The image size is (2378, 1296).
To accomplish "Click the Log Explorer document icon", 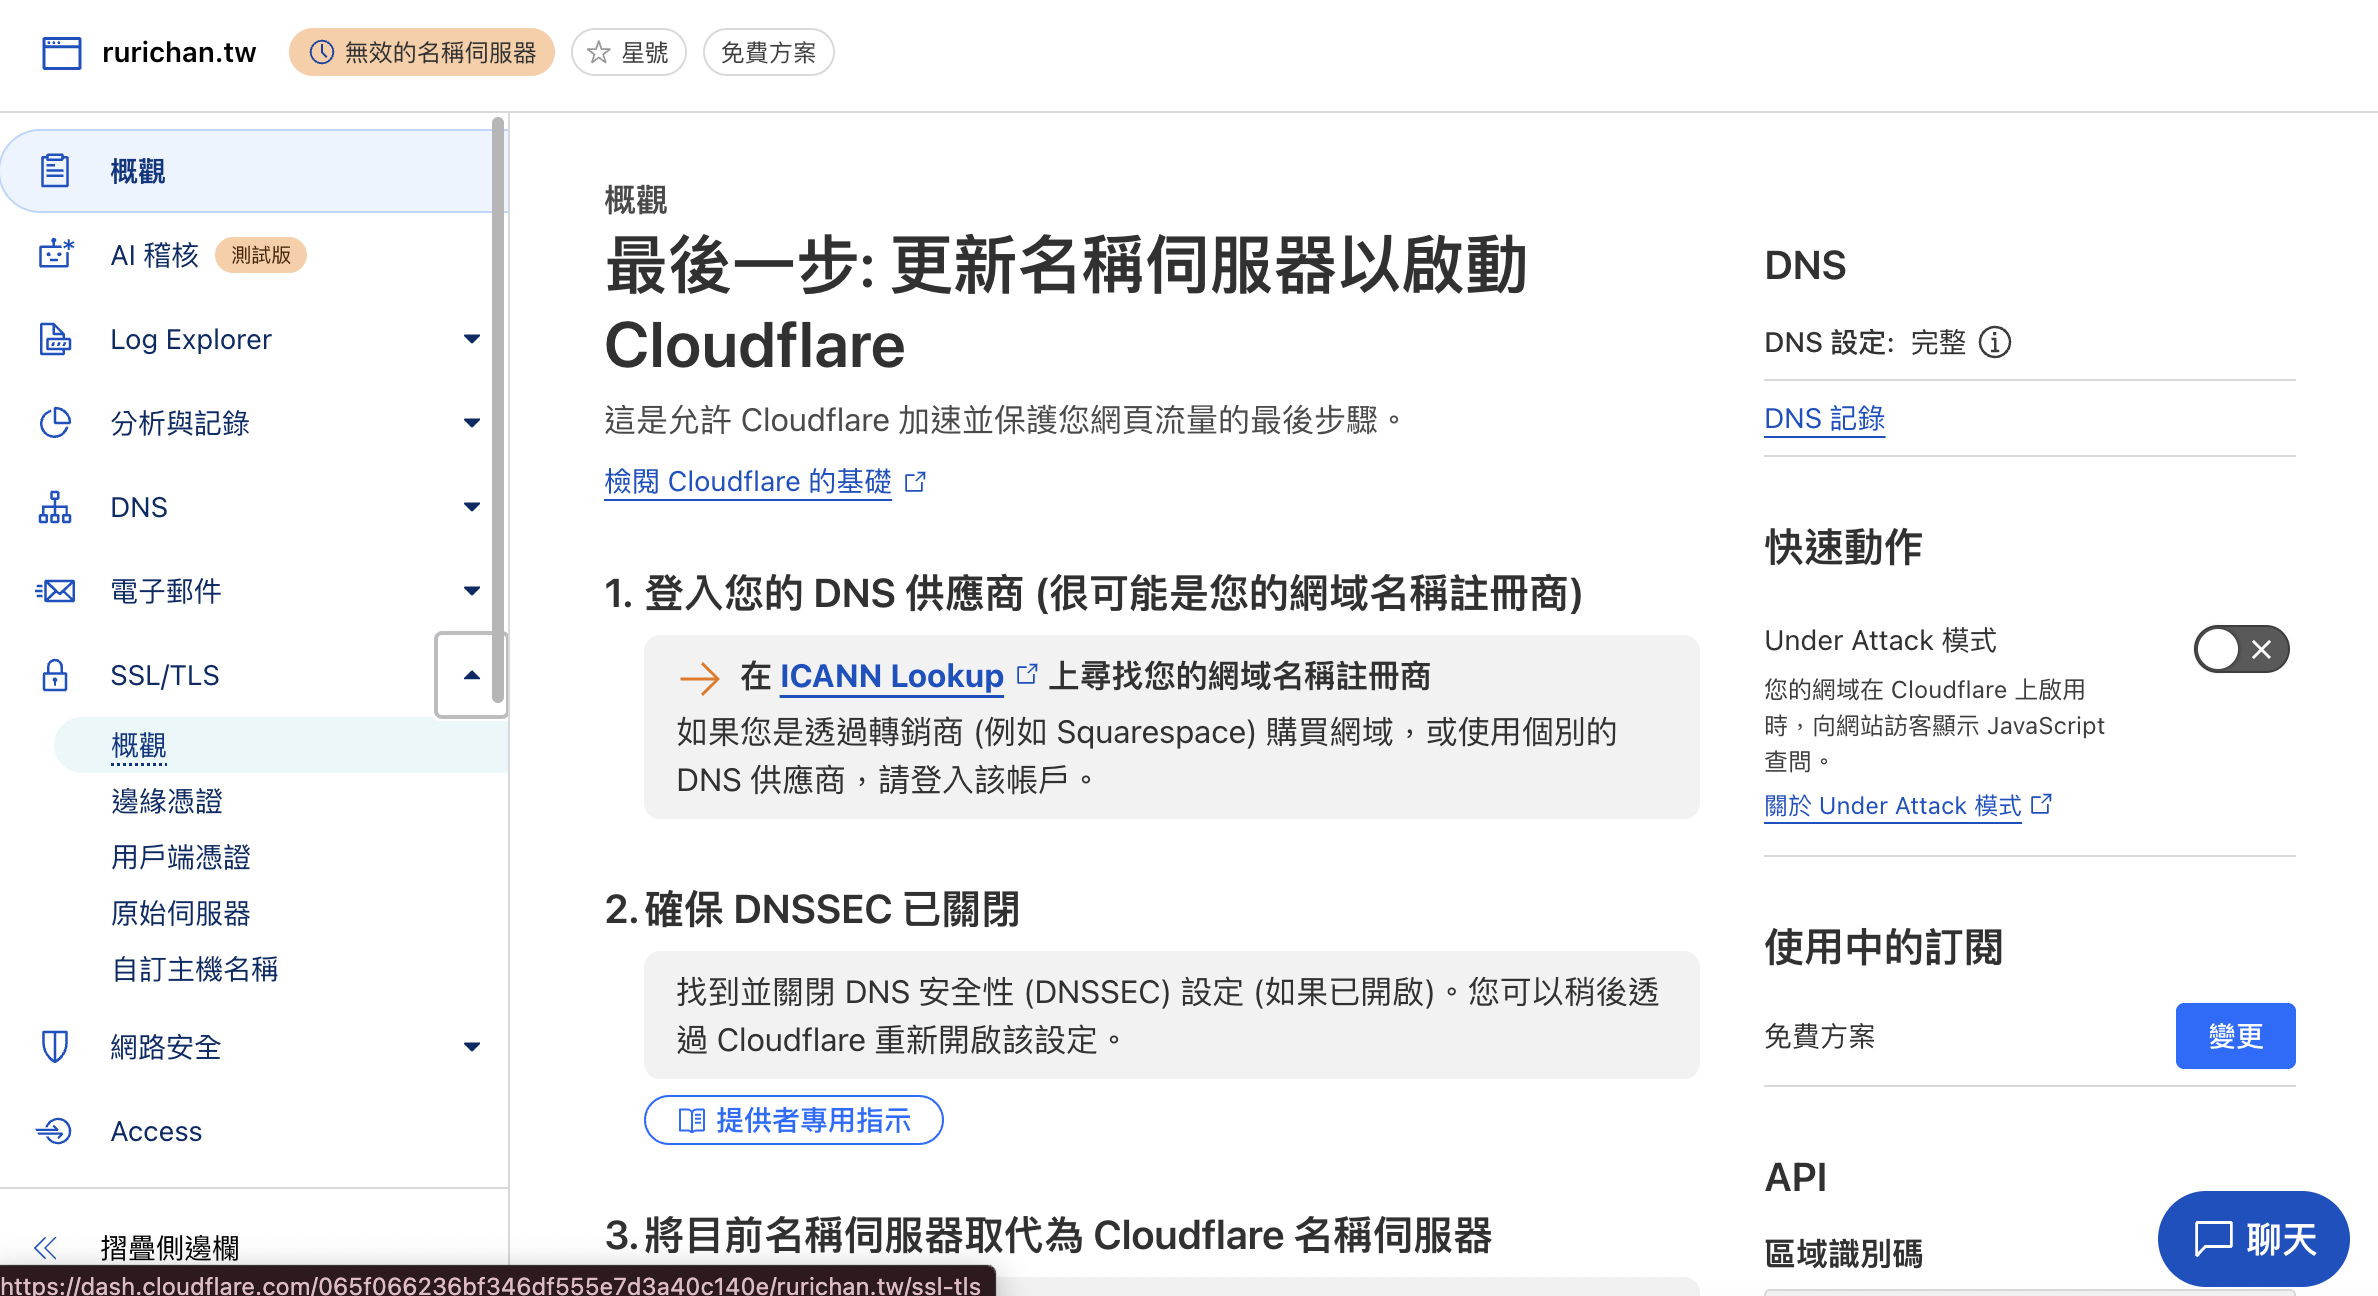I will coord(55,339).
